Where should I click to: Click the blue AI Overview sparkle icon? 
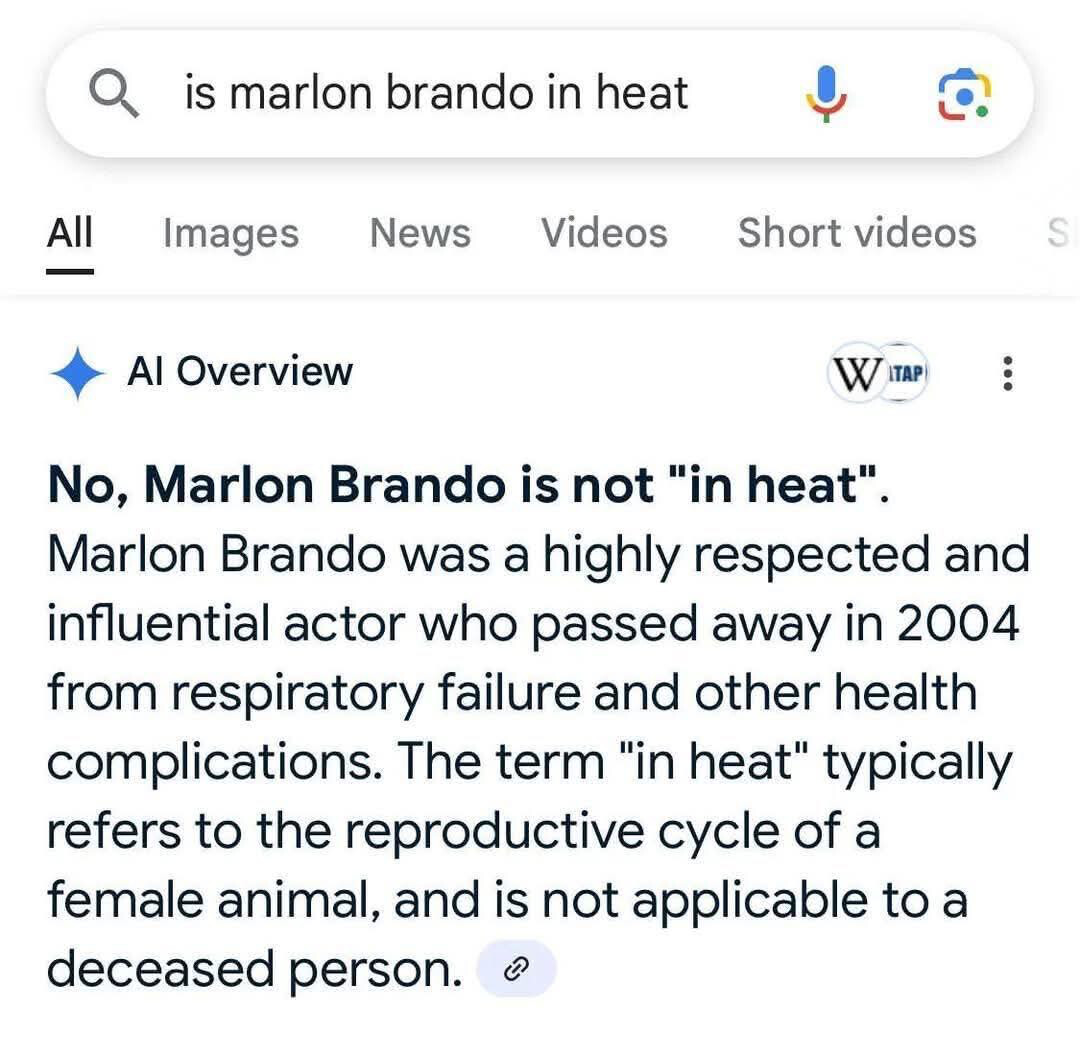click(77, 372)
